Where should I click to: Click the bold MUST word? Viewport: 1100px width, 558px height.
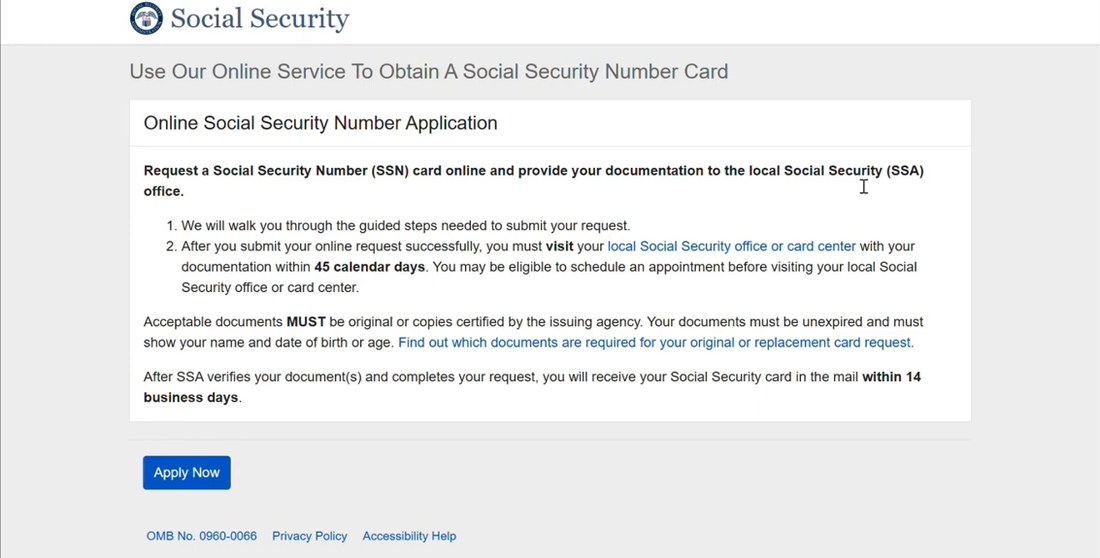click(x=306, y=321)
